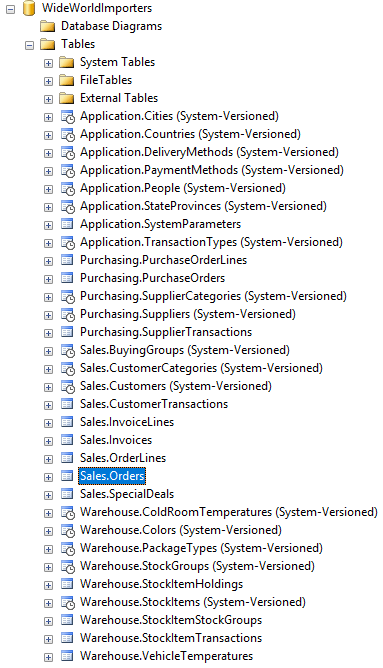Expand the System Tables folder

coord(49,63)
